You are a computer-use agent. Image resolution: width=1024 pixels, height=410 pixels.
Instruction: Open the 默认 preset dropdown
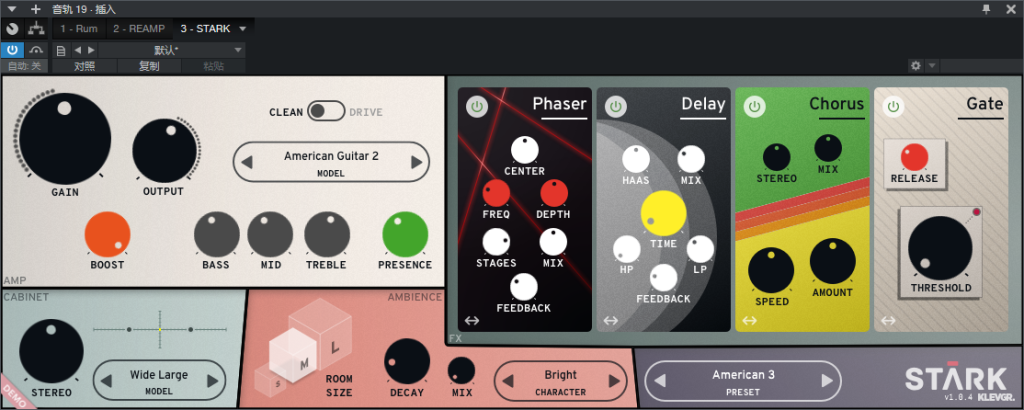click(171, 50)
